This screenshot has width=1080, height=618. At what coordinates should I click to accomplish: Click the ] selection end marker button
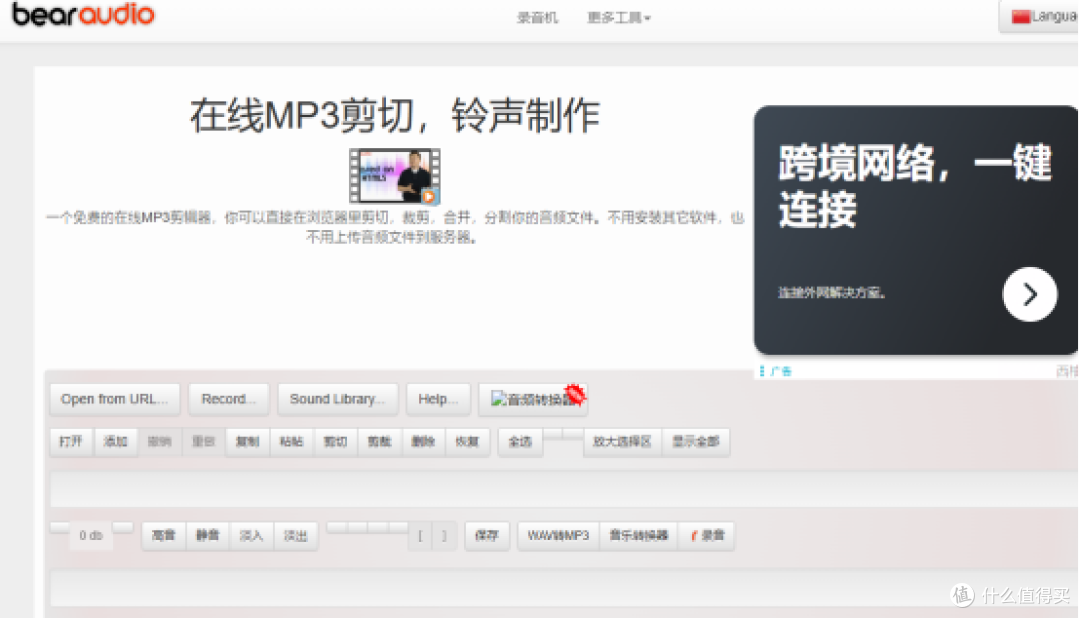click(x=444, y=535)
